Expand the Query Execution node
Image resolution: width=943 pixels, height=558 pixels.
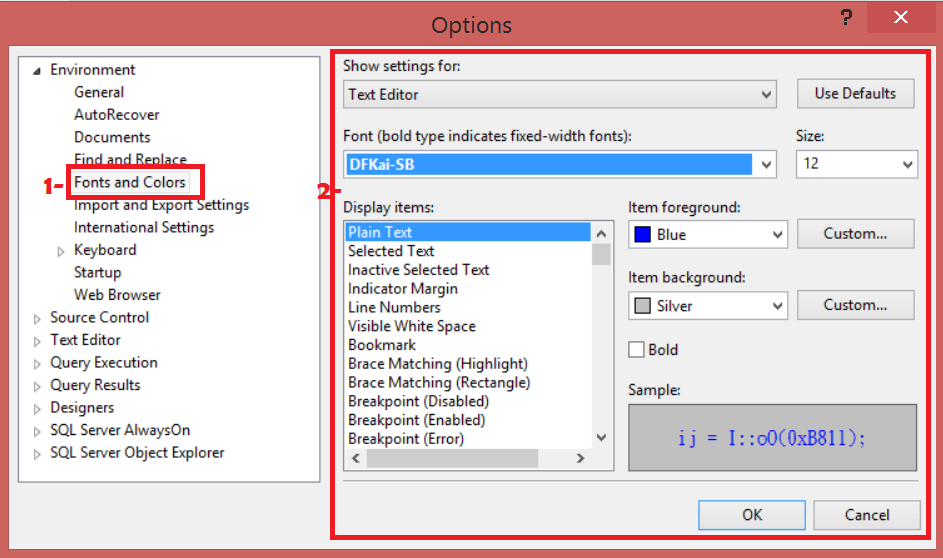[x=37, y=364]
